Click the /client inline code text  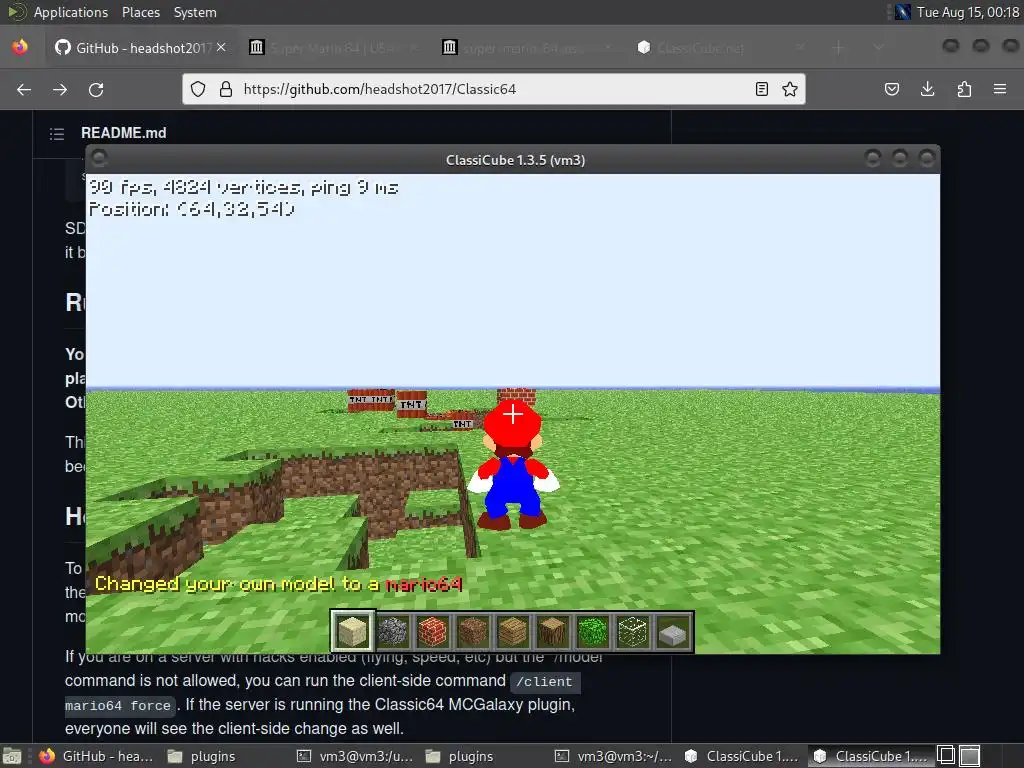coord(544,682)
